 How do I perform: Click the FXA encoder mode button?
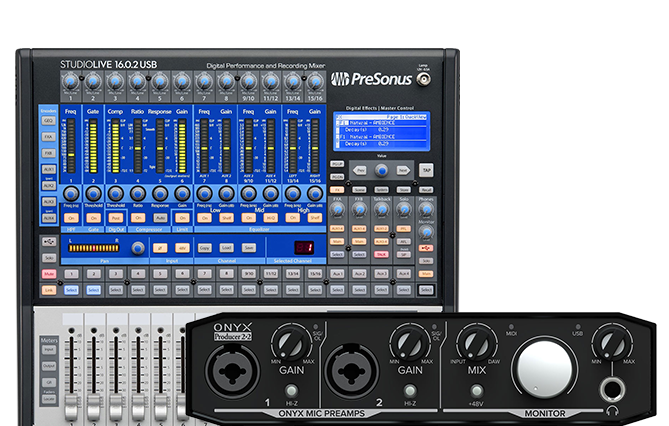click(49, 137)
